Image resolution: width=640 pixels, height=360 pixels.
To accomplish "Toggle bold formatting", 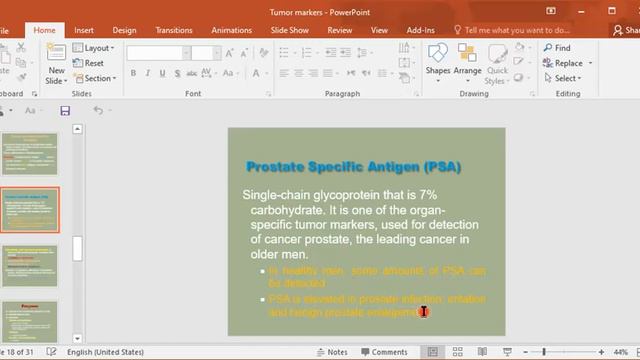I will click(133, 73).
